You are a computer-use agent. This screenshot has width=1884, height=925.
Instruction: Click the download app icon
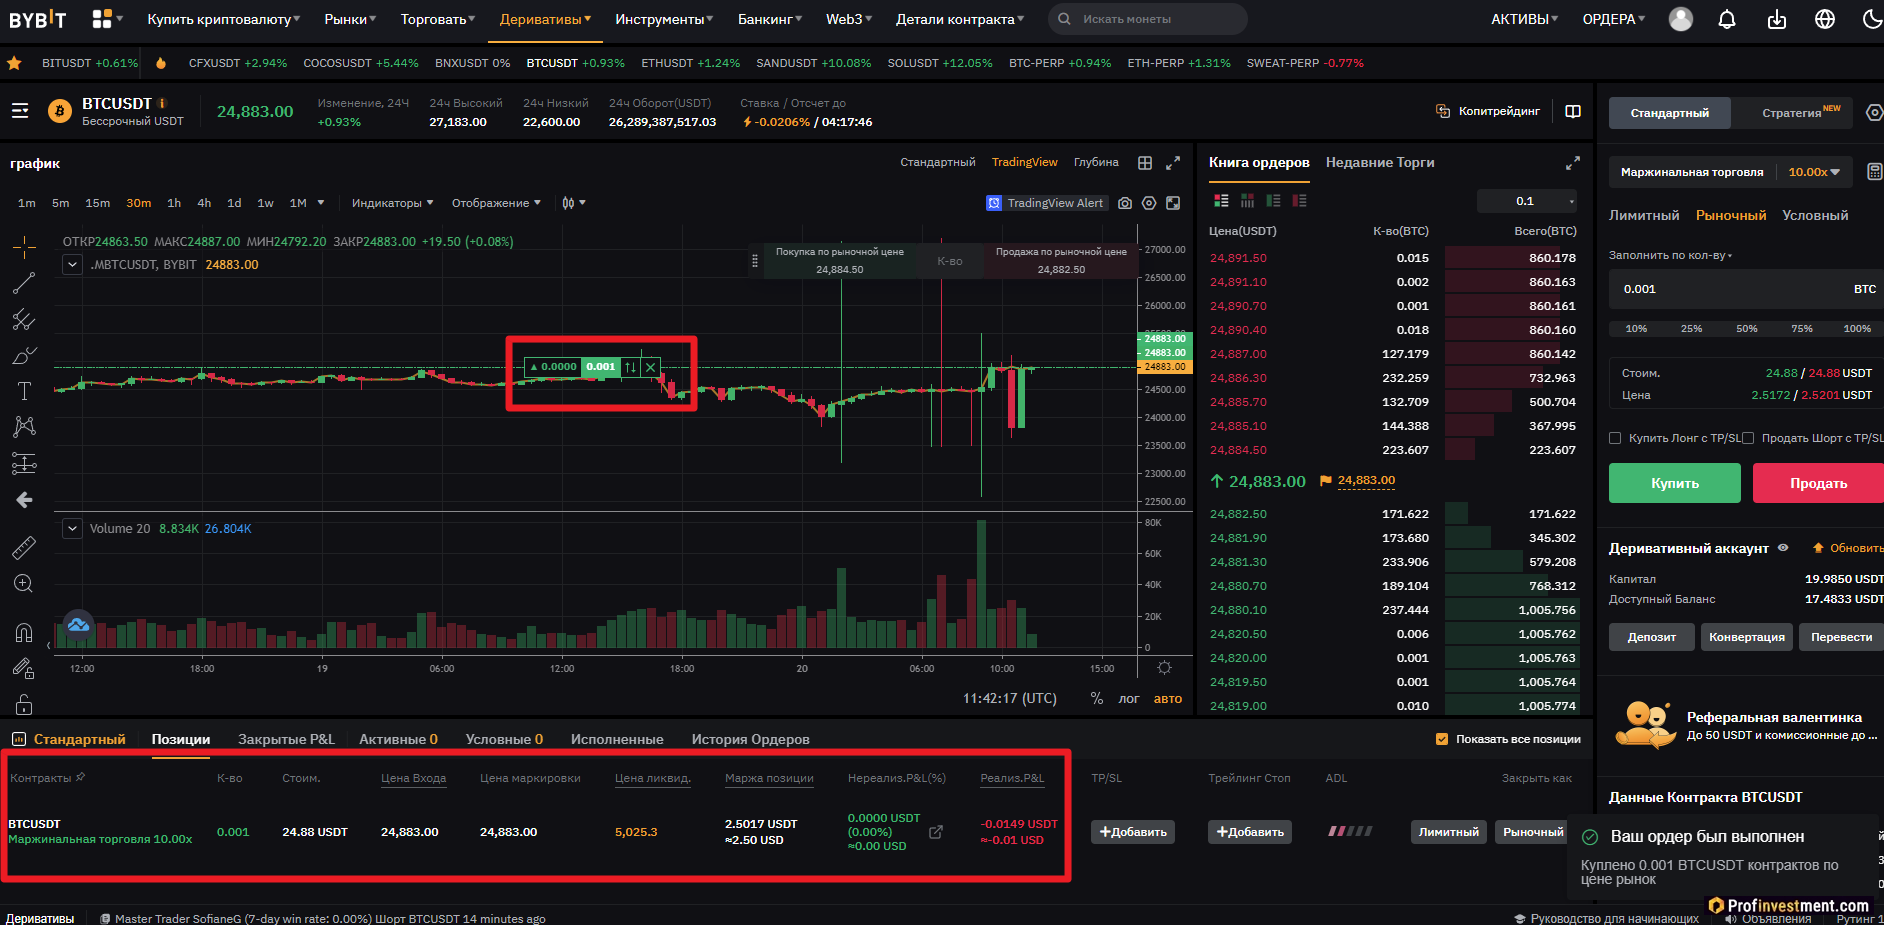1777,19
